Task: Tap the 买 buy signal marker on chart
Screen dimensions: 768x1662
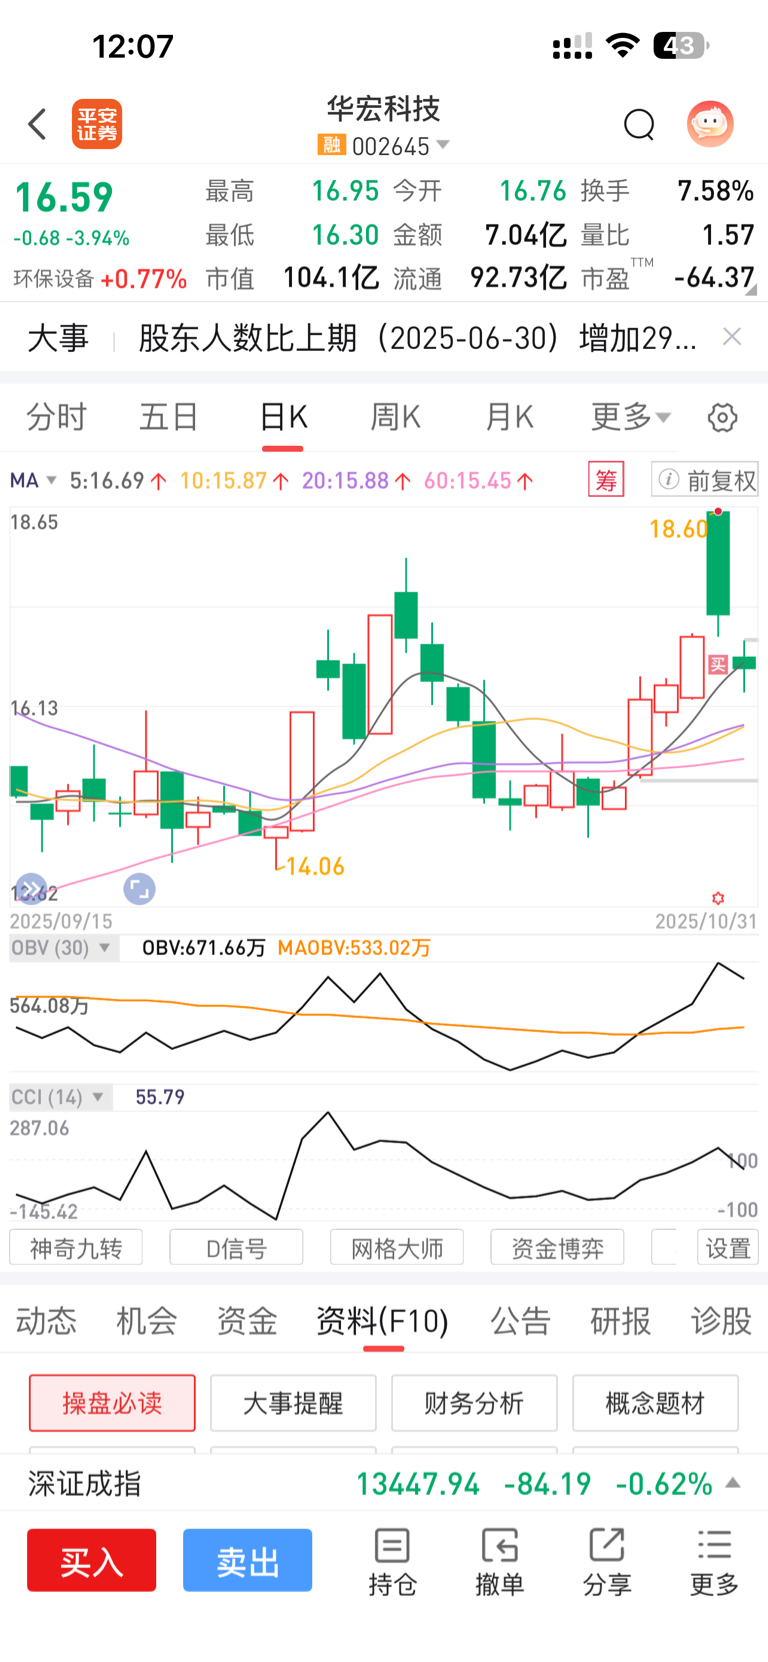Action: [718, 664]
